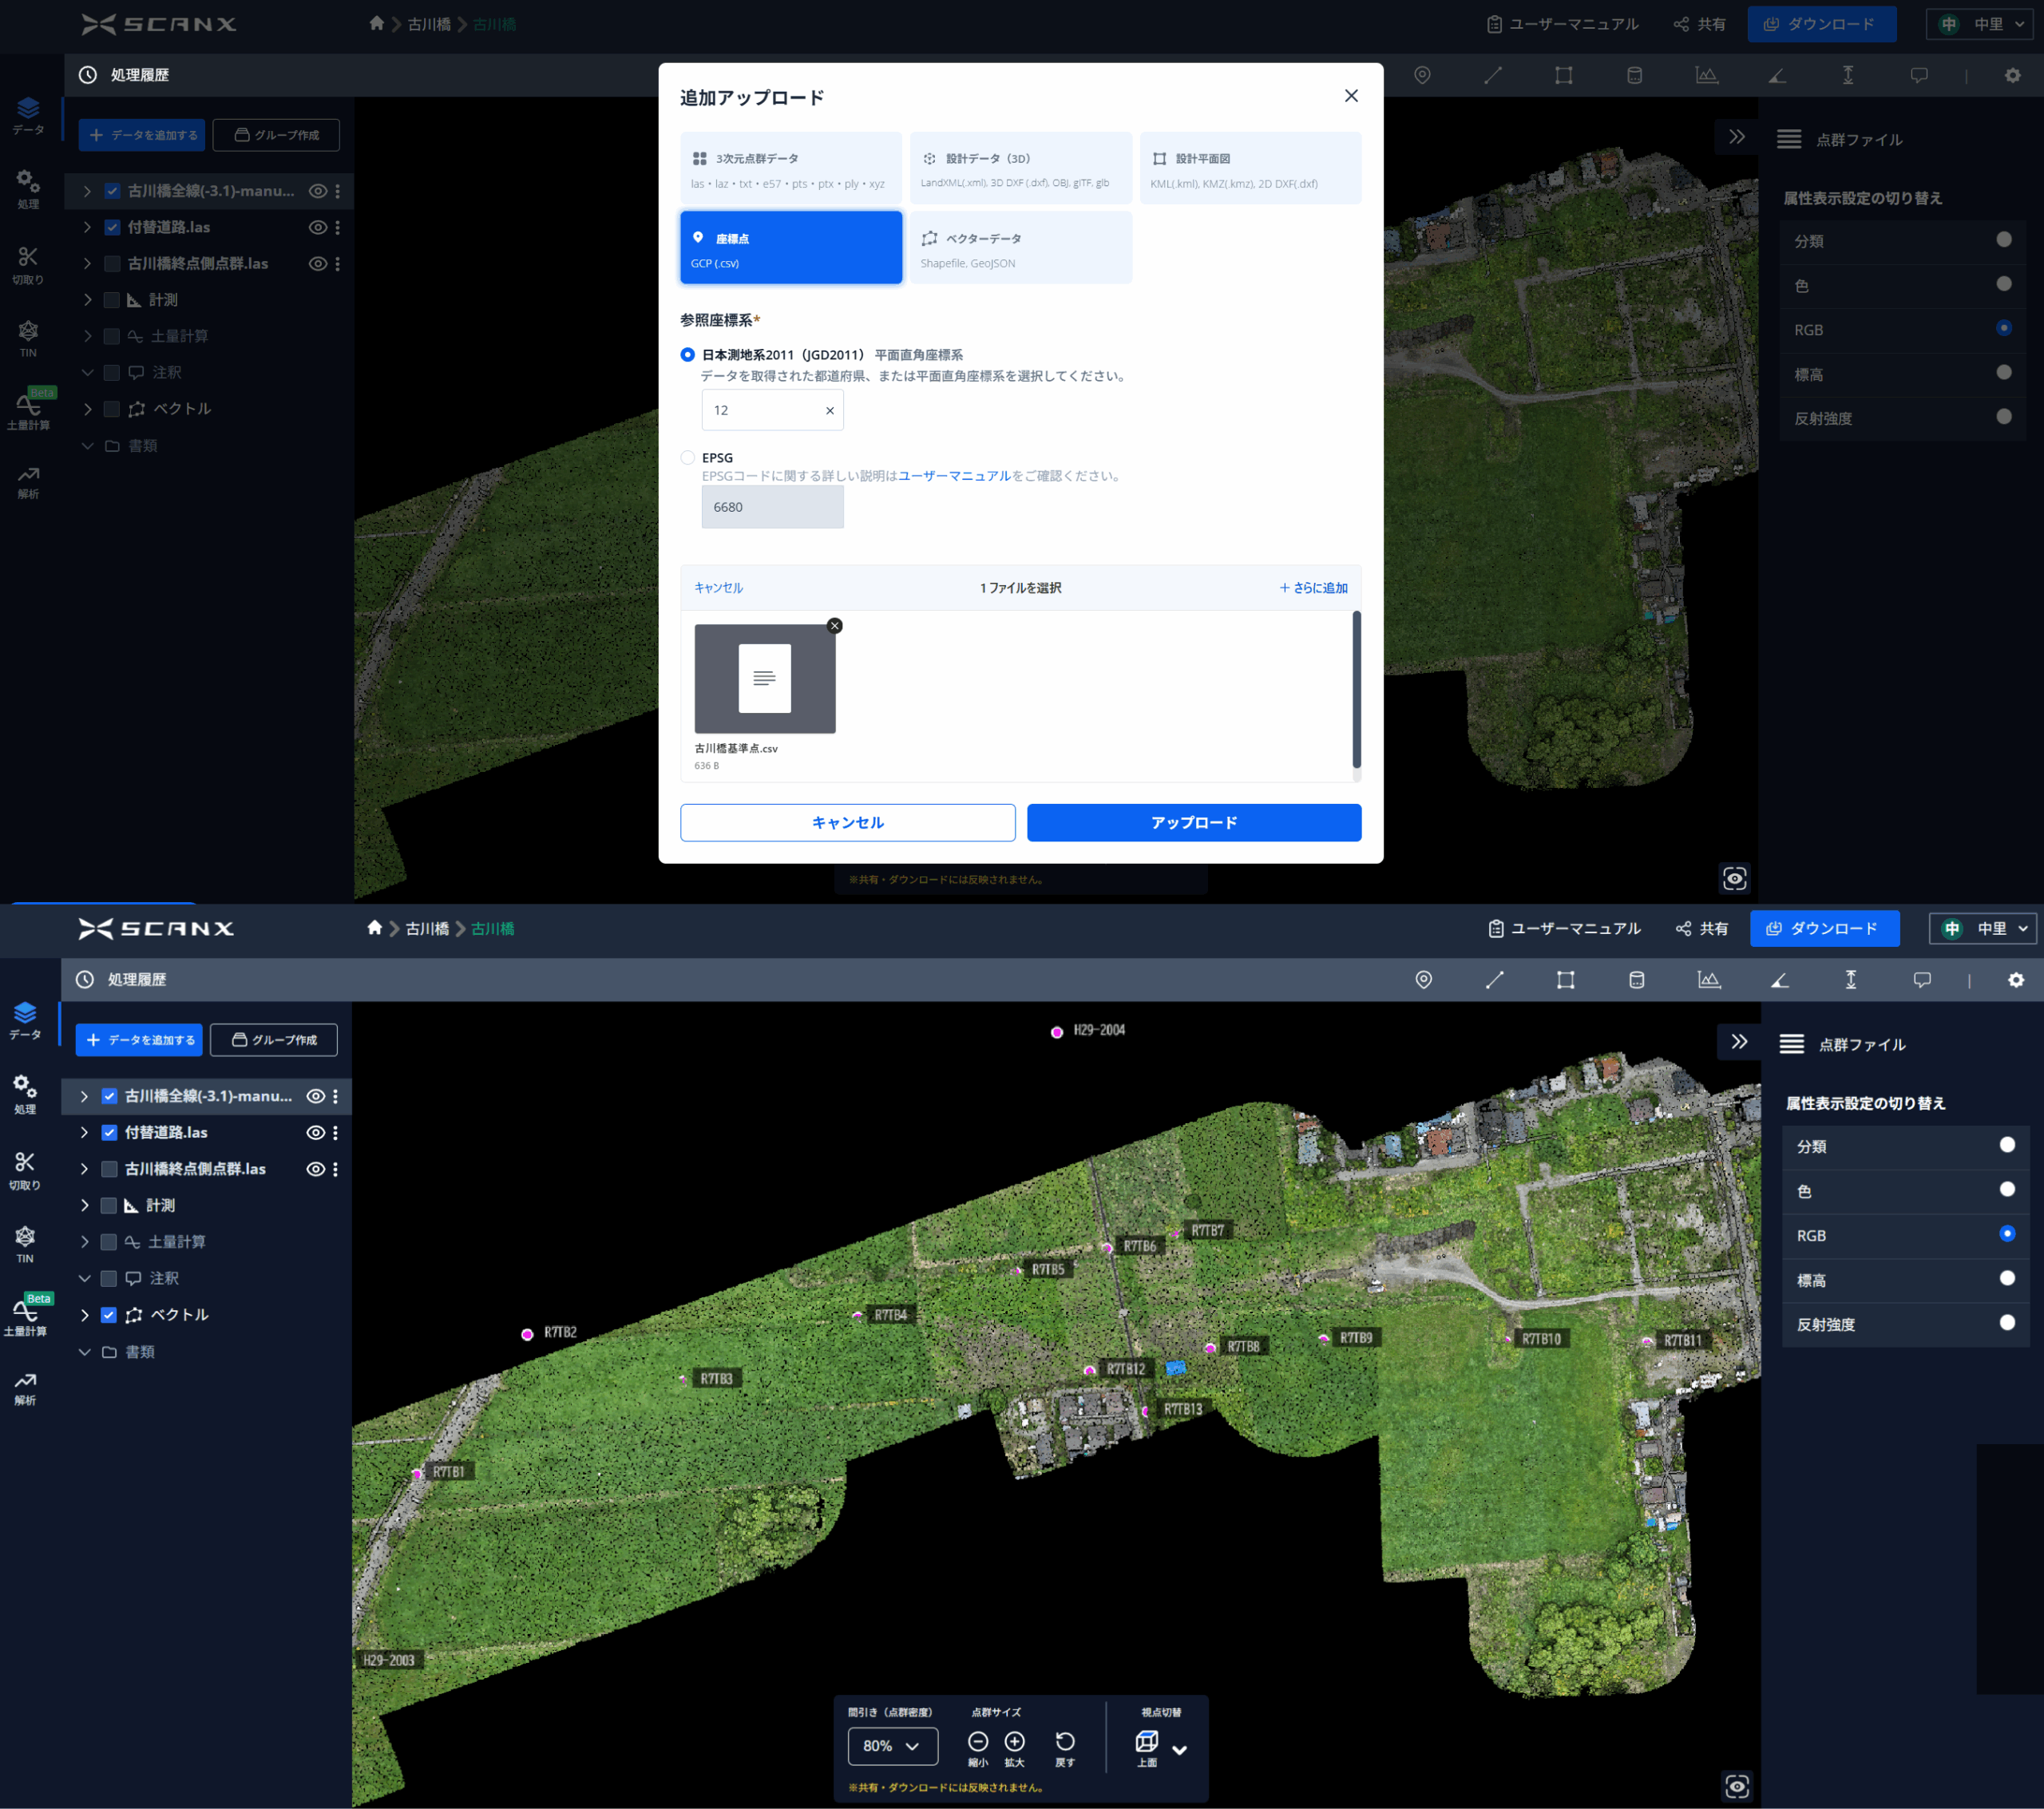The width and height of the screenshot is (2044, 1809).
Task: Click the pink R7TB12 marker point
Action: pyautogui.click(x=1090, y=1370)
